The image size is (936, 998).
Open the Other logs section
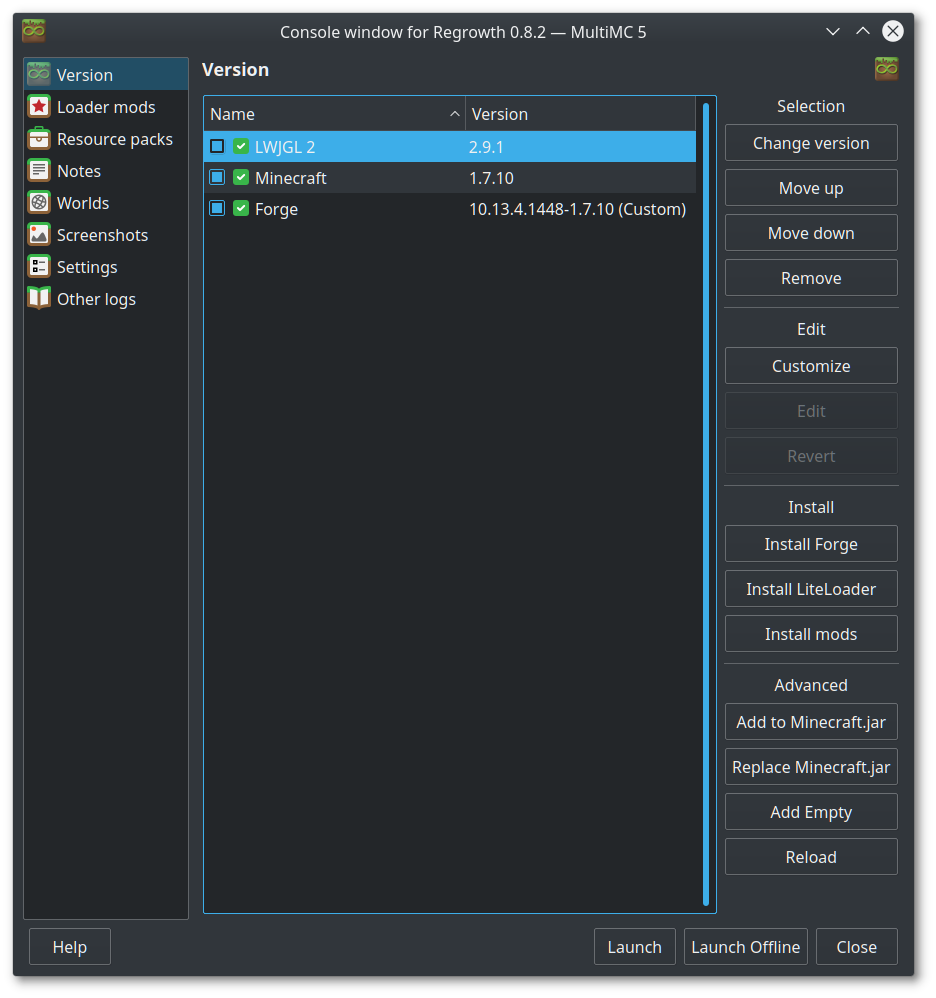tap(94, 298)
